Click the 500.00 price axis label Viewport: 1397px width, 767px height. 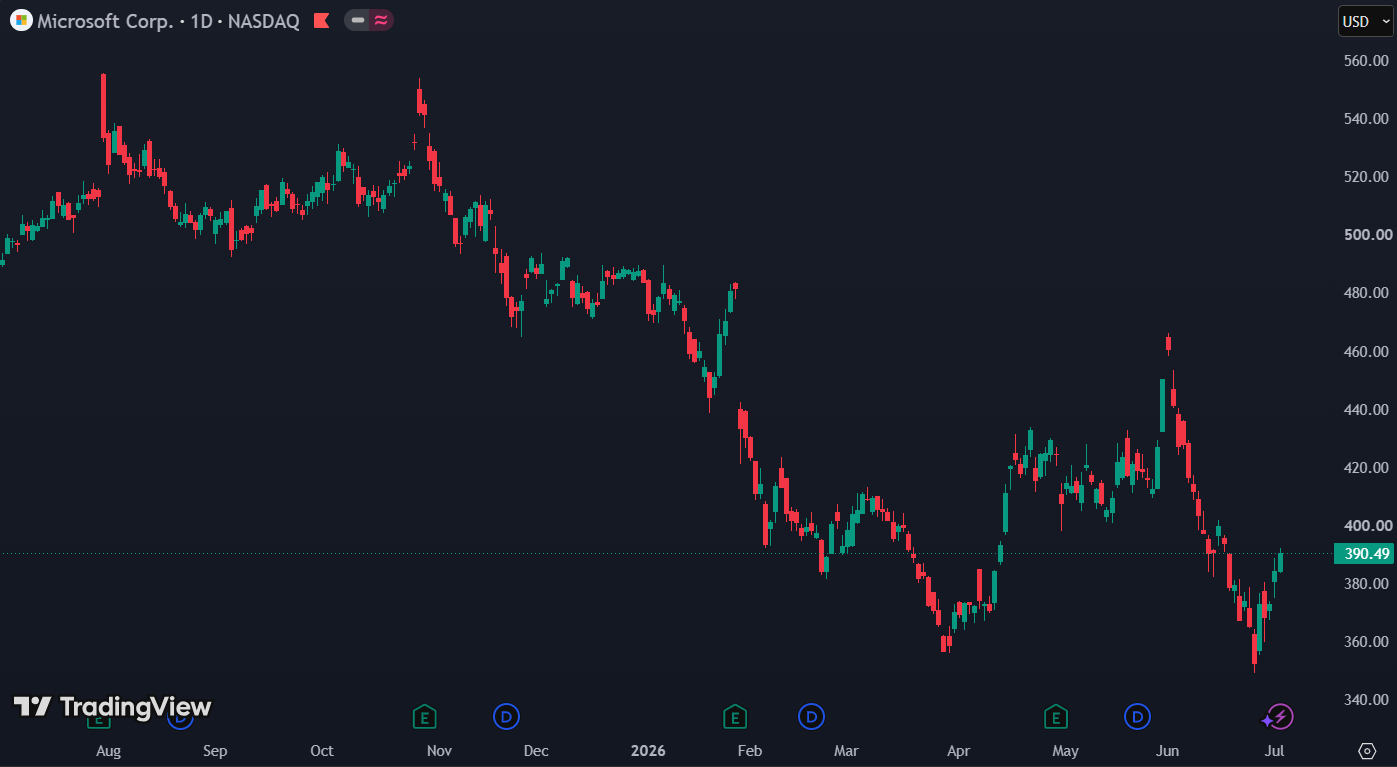tap(1367, 235)
